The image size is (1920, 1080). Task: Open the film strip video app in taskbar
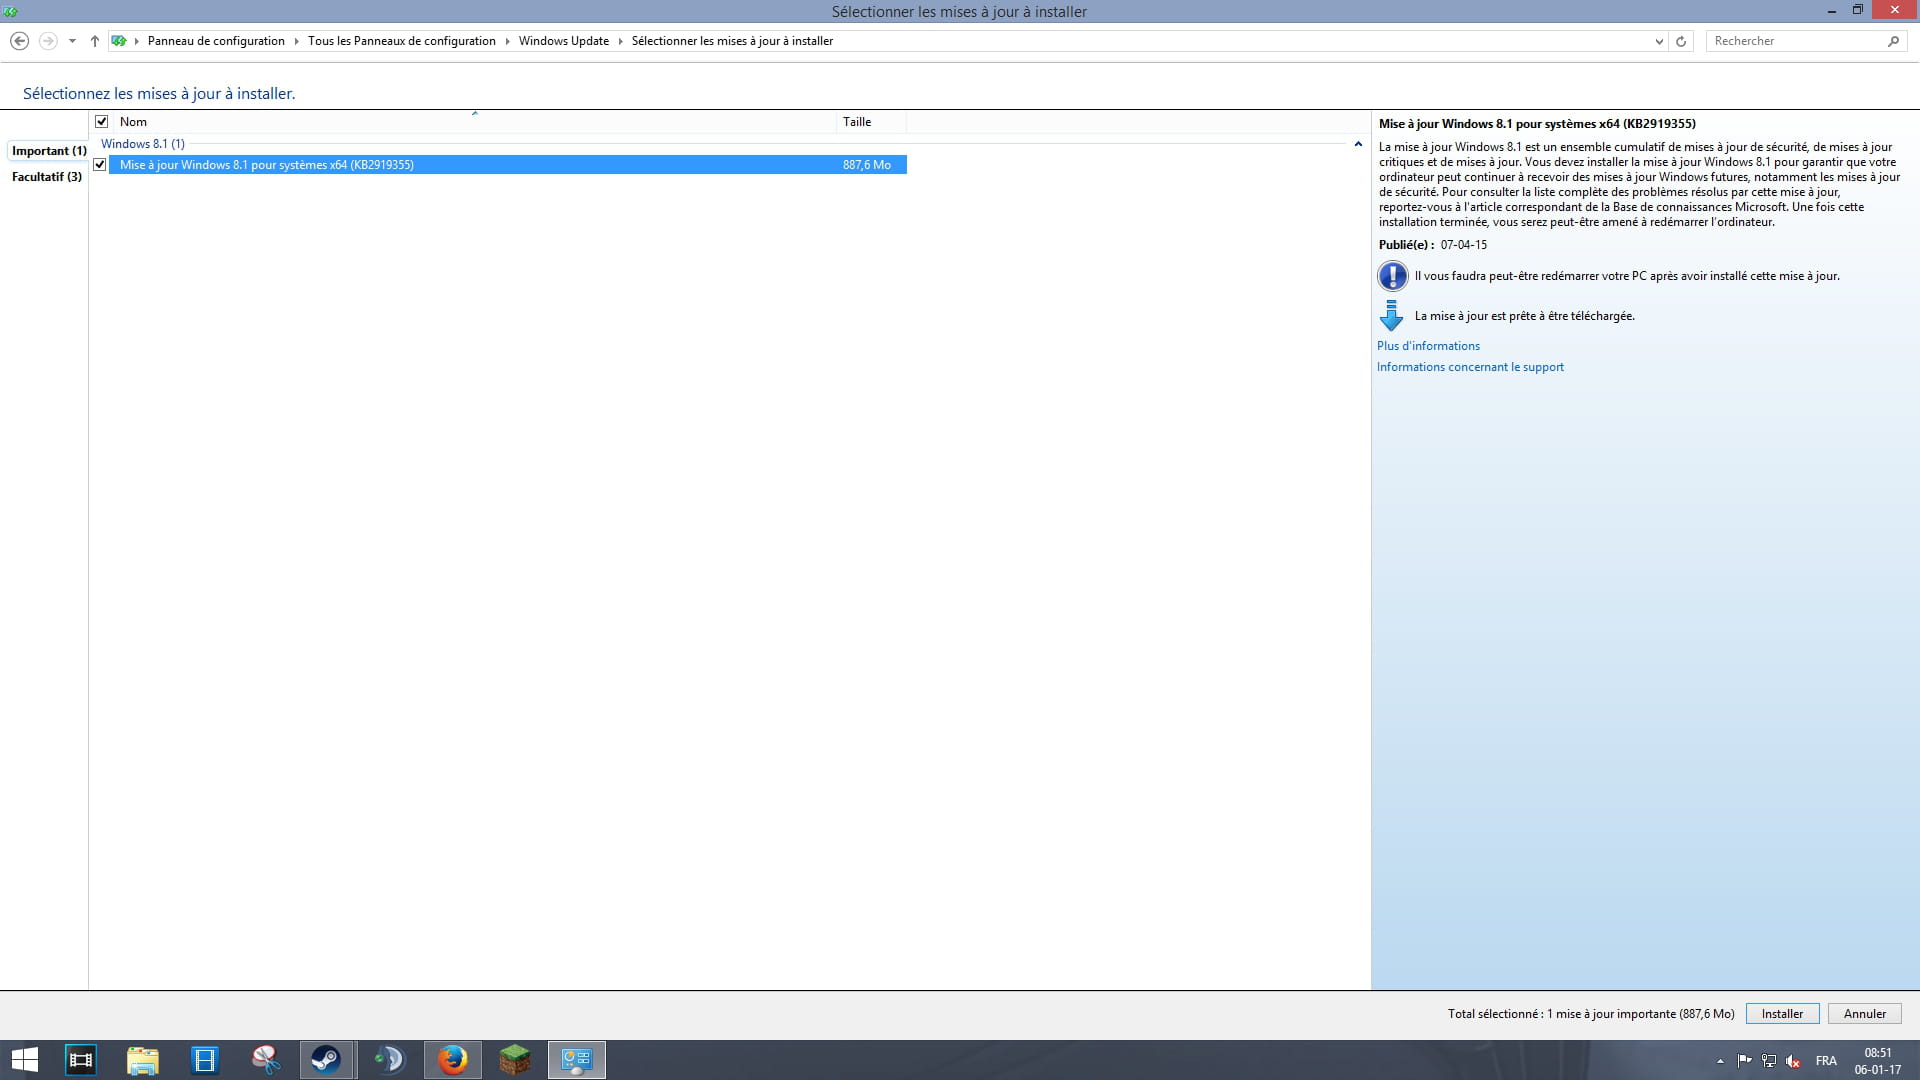click(x=81, y=1060)
